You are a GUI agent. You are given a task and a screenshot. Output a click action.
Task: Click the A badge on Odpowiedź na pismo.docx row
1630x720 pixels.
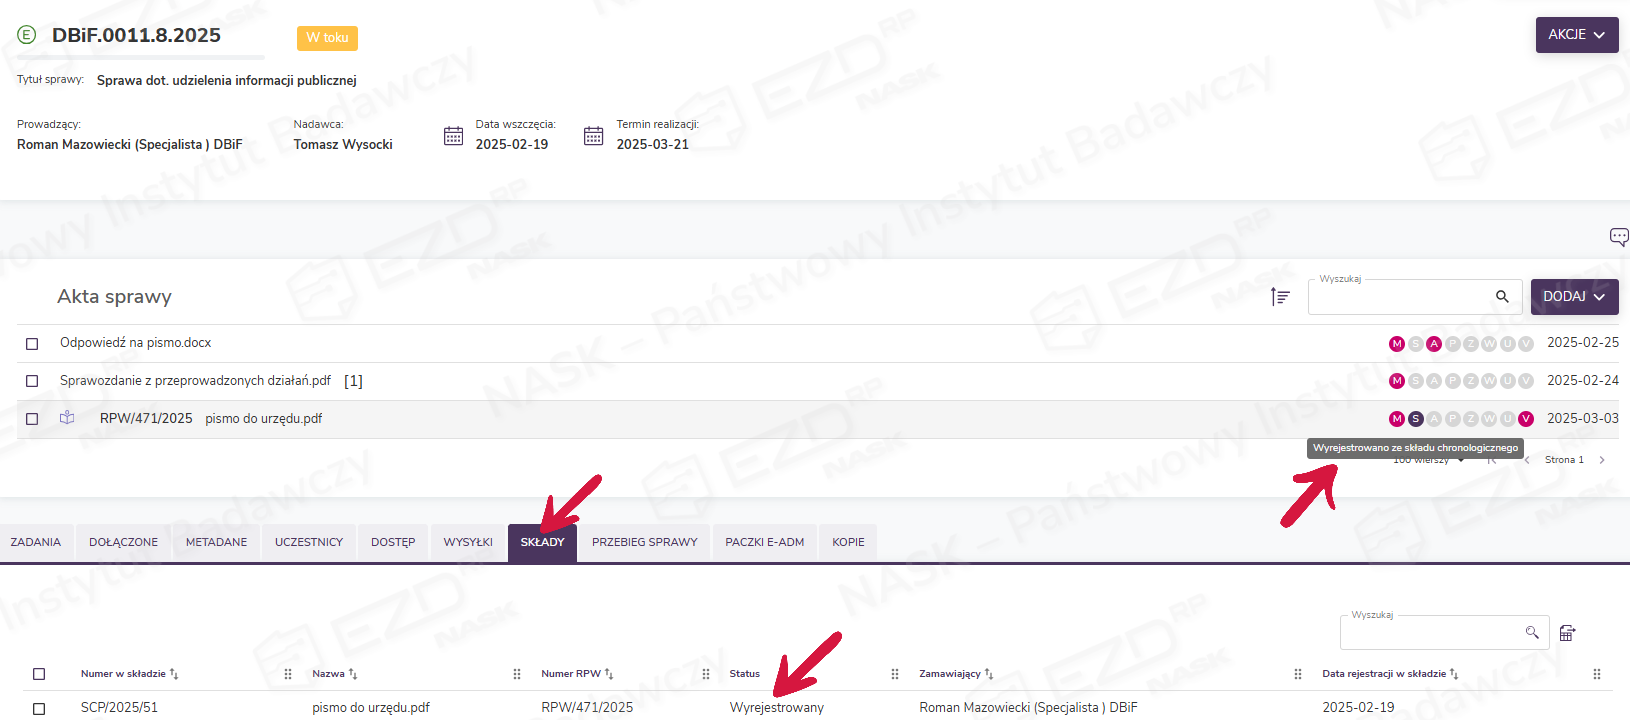tap(1434, 344)
